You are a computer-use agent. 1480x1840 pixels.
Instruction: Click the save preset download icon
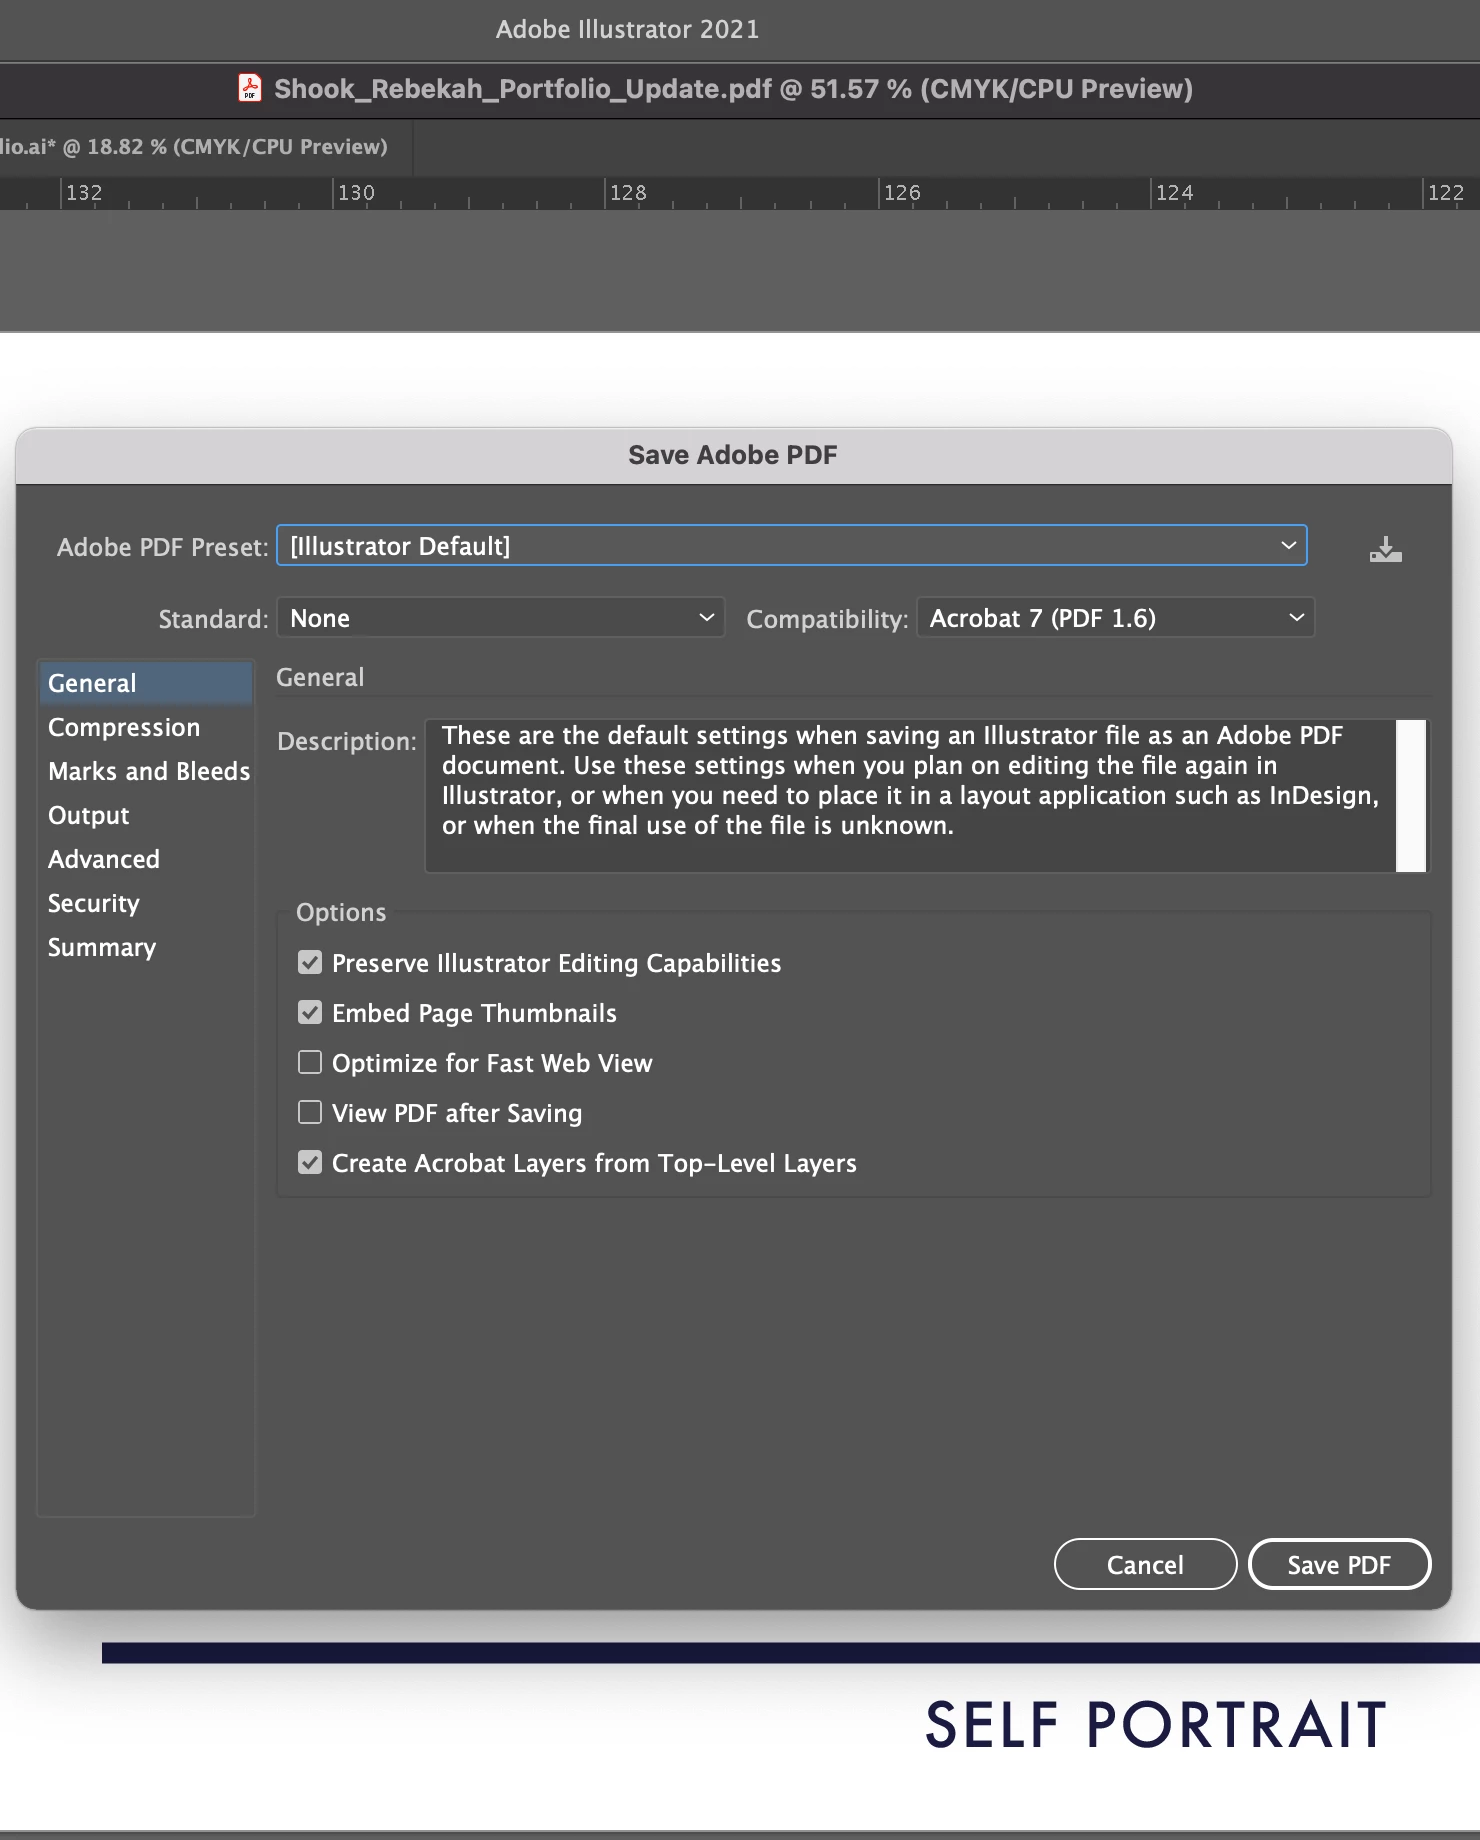pyautogui.click(x=1385, y=549)
